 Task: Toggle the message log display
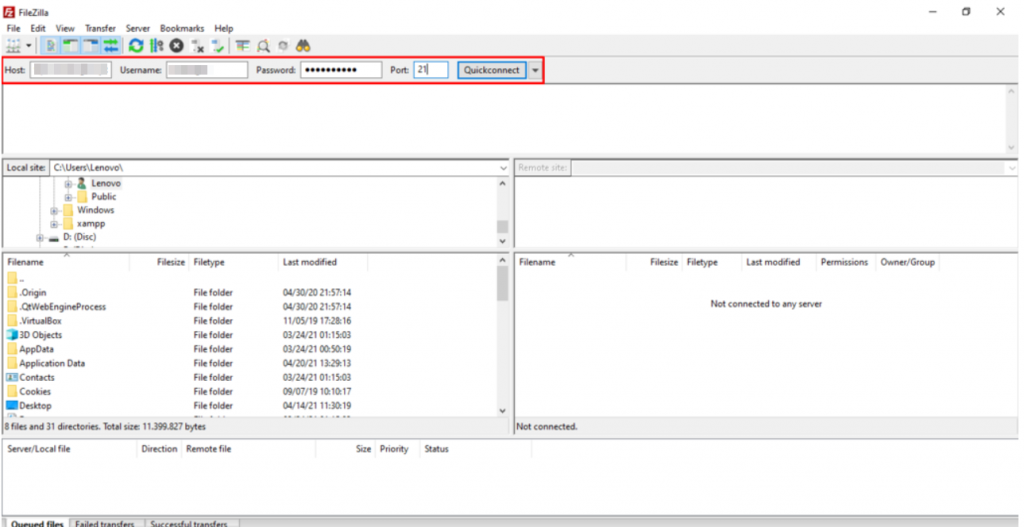click(x=50, y=46)
